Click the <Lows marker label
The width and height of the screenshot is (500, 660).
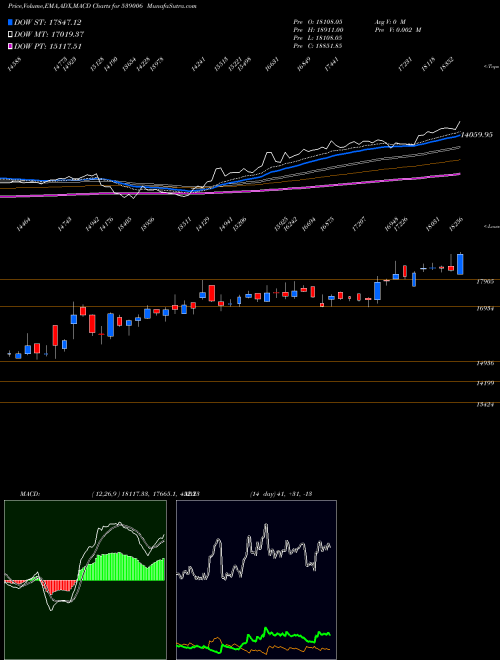pyautogui.click(x=492, y=226)
